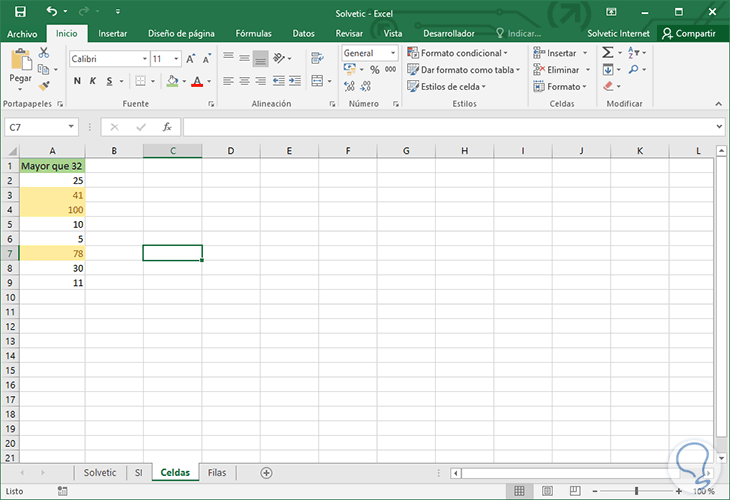The width and height of the screenshot is (730, 500).
Task: Open Formato condicional menu
Action: 457,53
